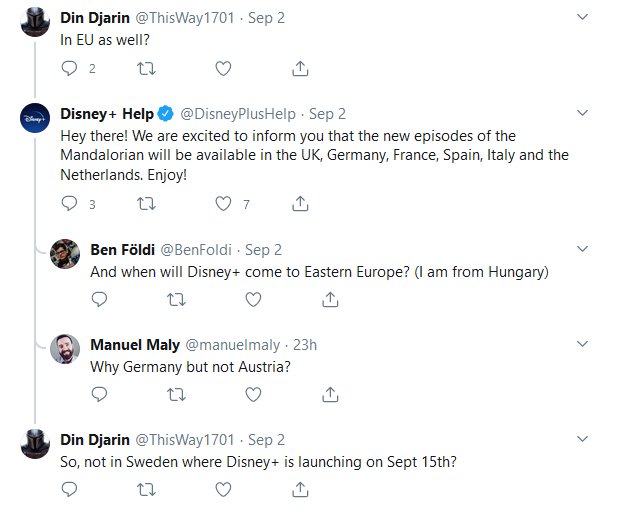This screenshot has height=517, width=623.
Task: Reply to Din Djarin's "In EU as well?" tweet
Action: click(x=69, y=68)
